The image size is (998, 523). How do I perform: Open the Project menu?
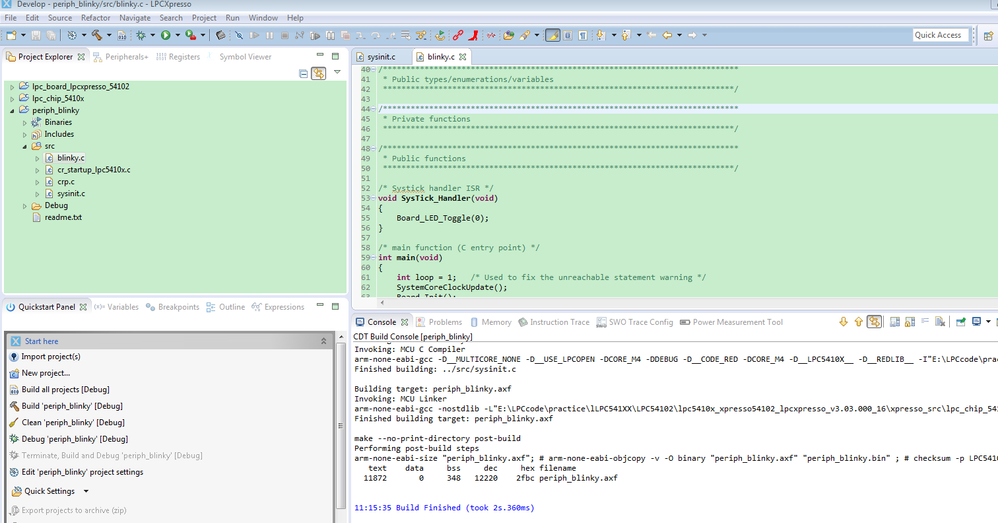(x=204, y=18)
